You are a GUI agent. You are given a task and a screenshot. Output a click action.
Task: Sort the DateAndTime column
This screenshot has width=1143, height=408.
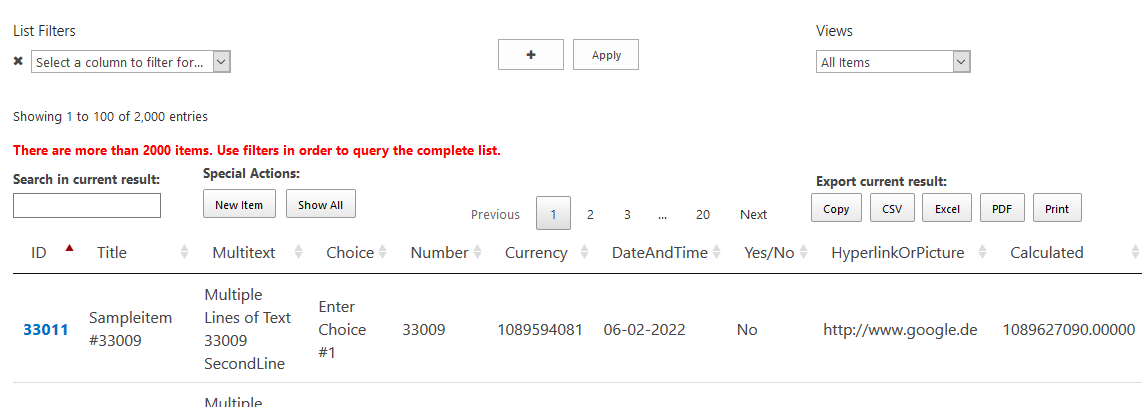(x=716, y=253)
